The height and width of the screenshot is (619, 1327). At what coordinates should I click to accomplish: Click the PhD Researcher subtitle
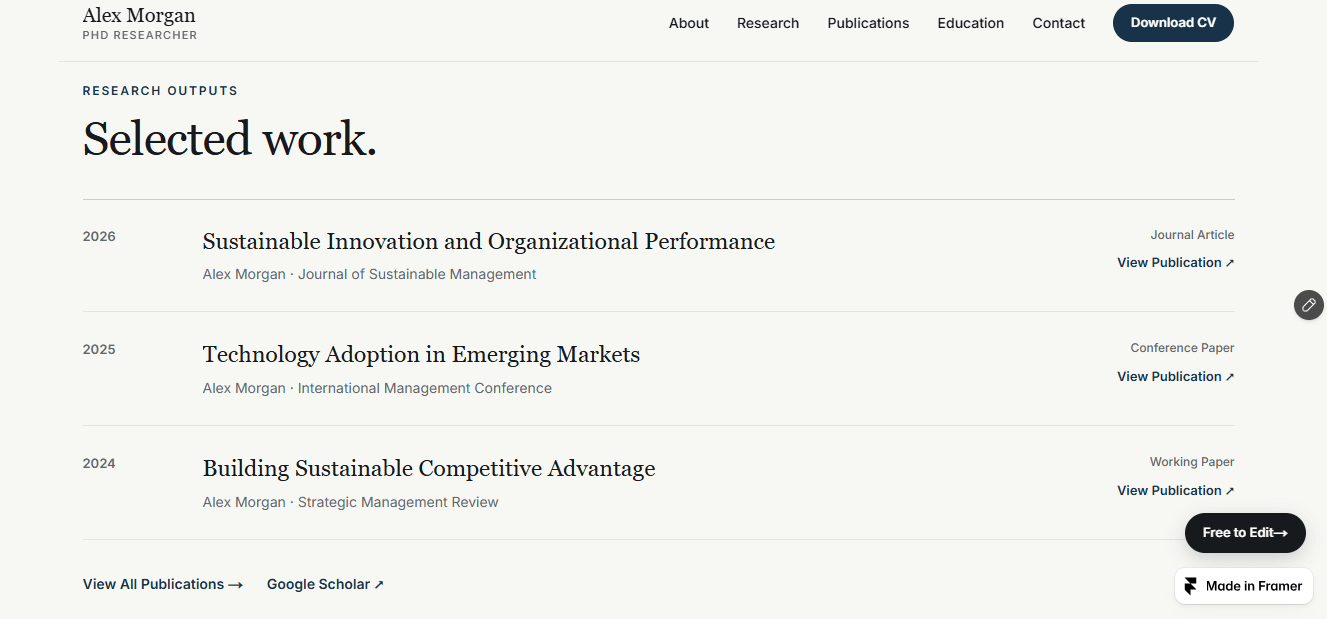[140, 36]
